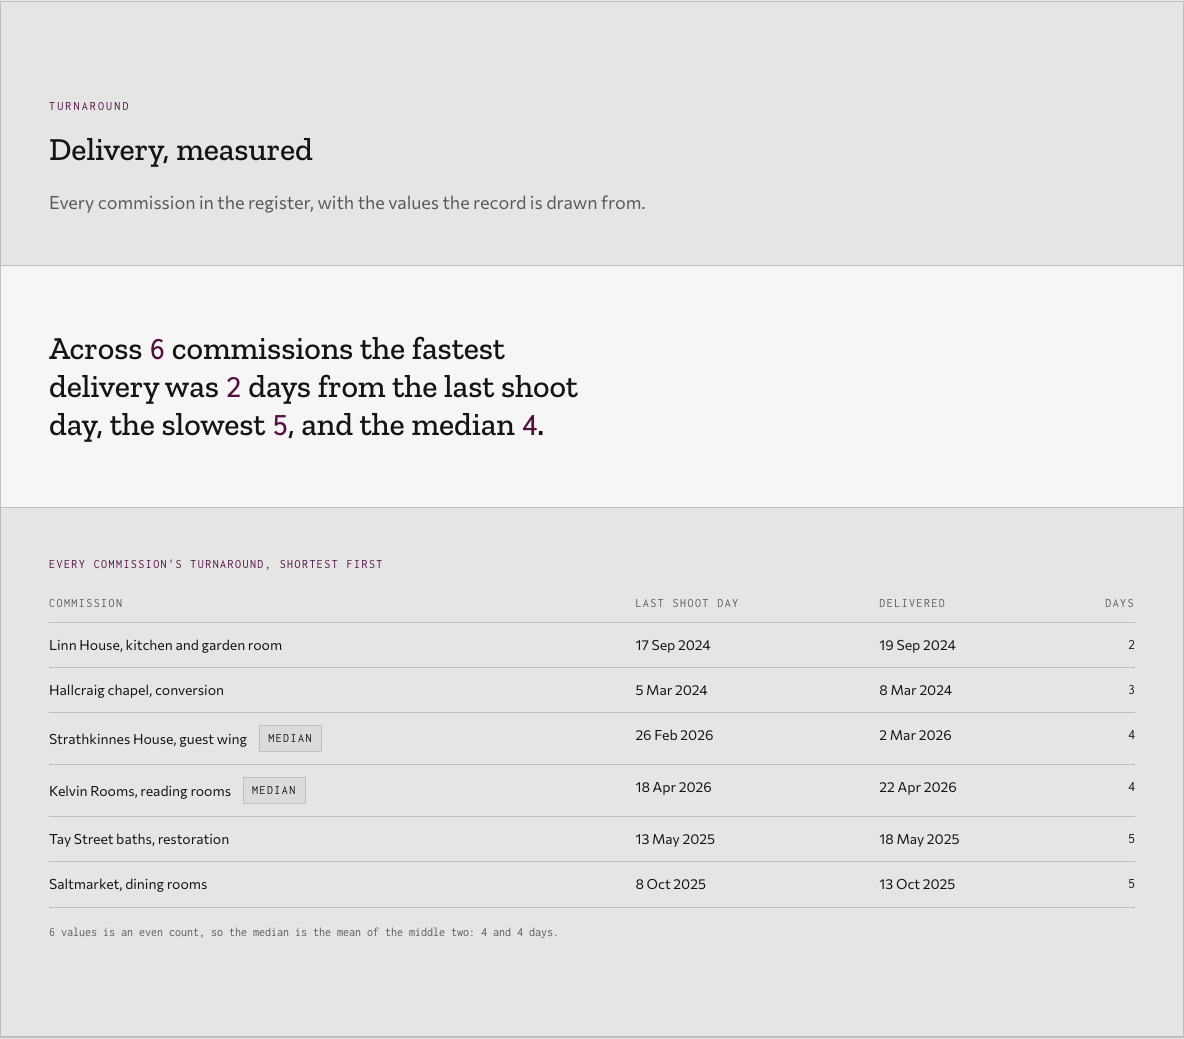The image size is (1184, 1039).
Task: Click the subtitle starting 'Every commission in the register'
Action: click(x=347, y=203)
